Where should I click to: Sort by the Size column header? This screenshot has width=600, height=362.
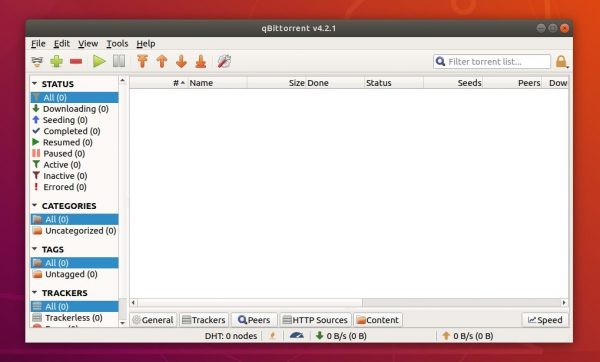click(277, 83)
